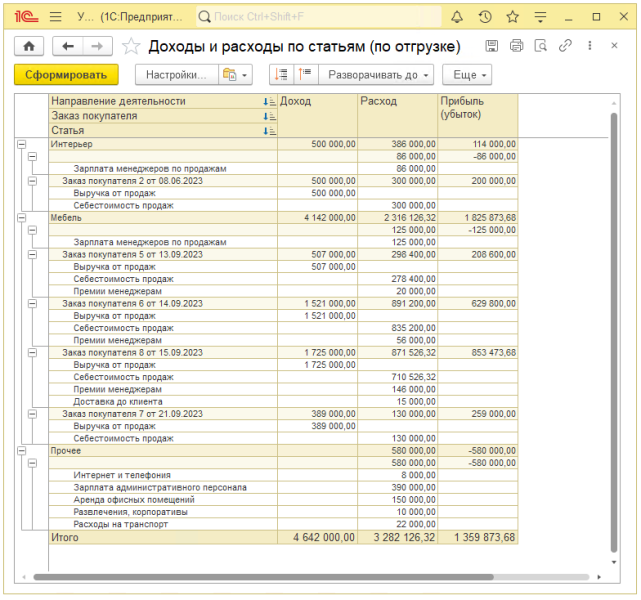This screenshot has height=600, width=641.
Task: Open notifications bell in the top bar
Action: pos(457,17)
